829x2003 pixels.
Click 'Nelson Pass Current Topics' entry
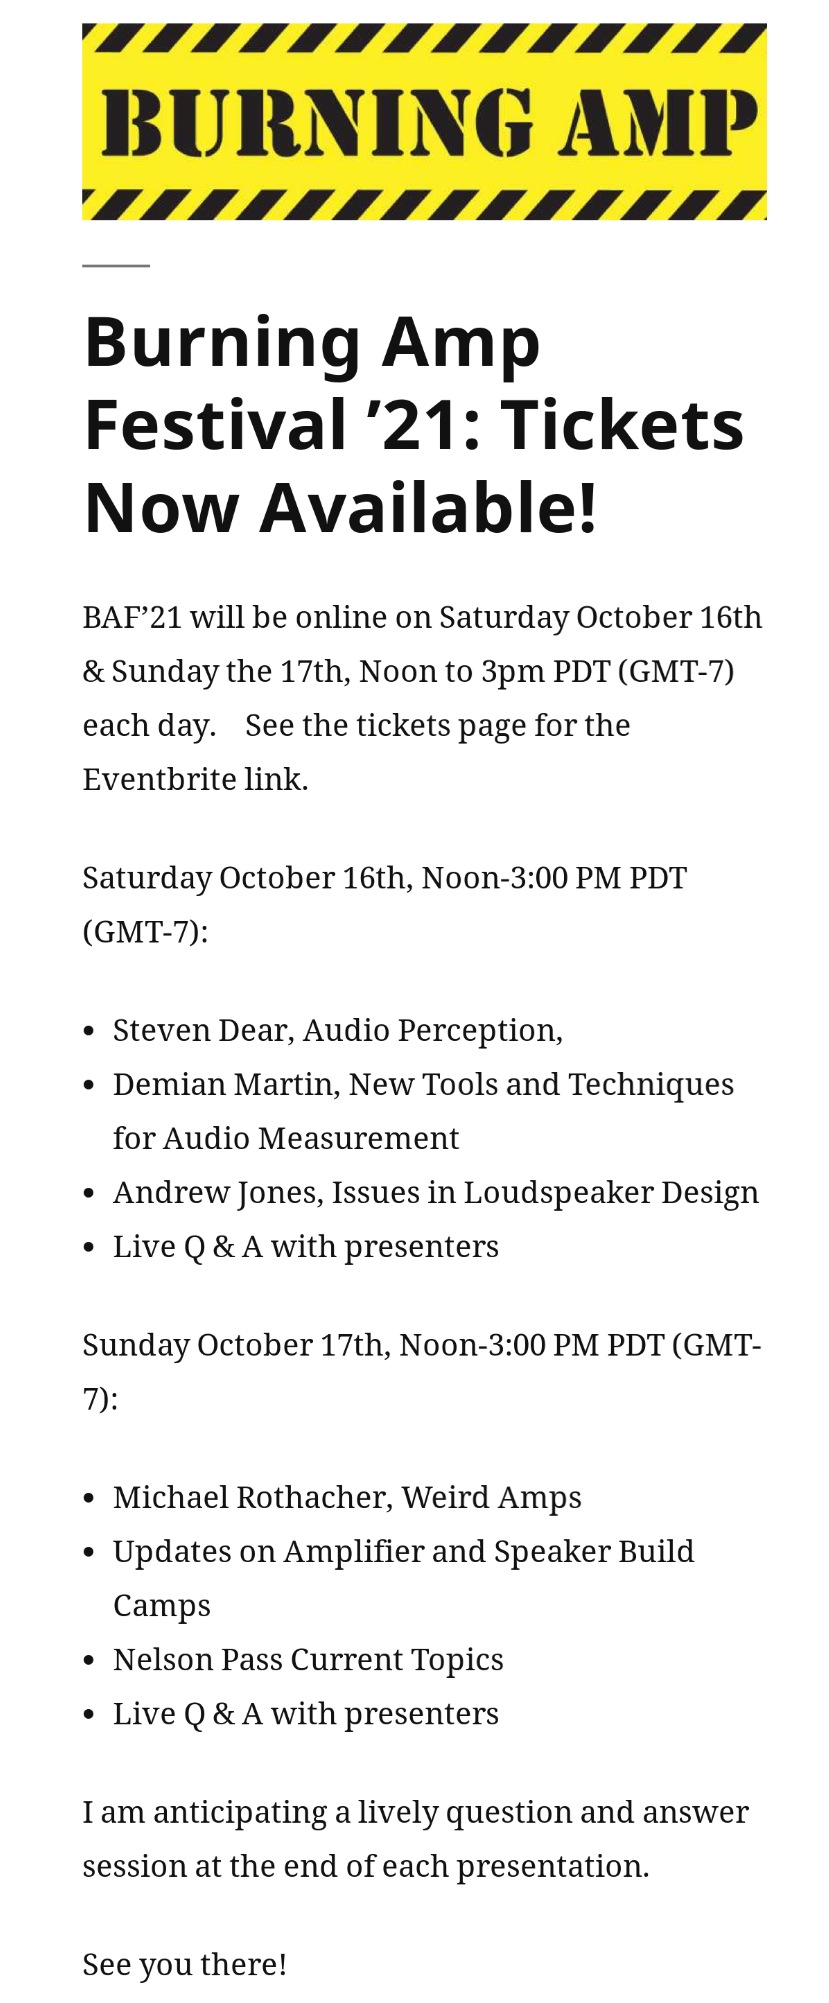pos(308,1659)
